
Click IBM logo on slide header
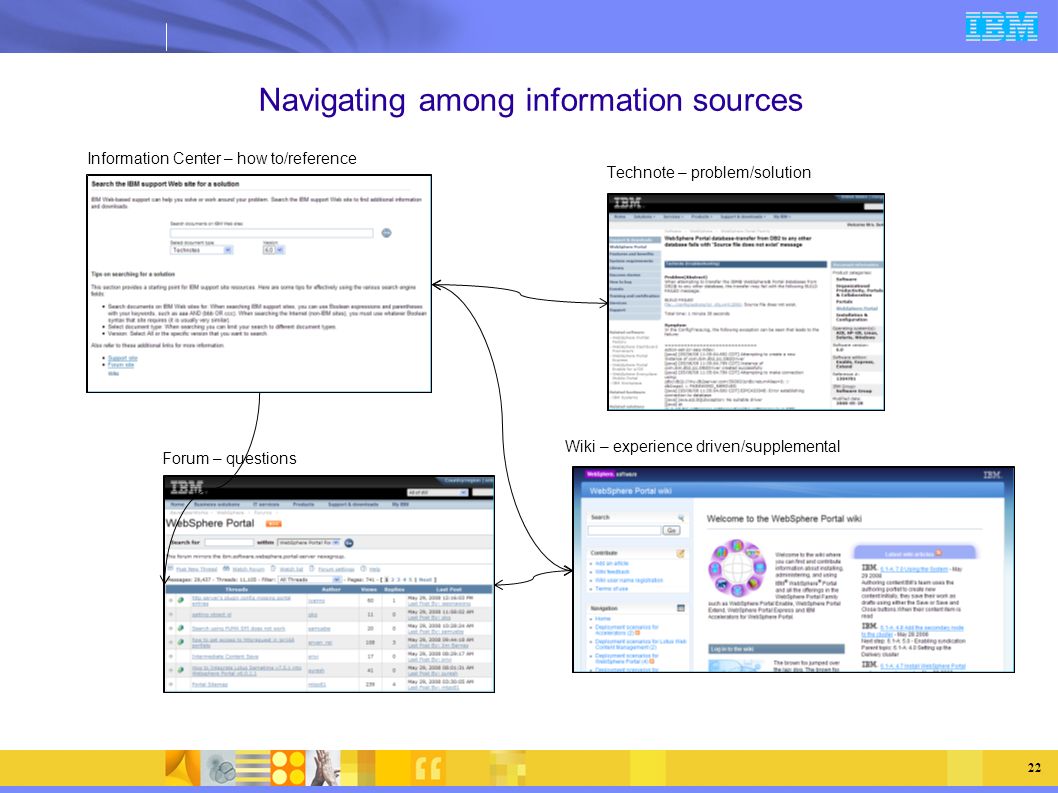(1001, 26)
